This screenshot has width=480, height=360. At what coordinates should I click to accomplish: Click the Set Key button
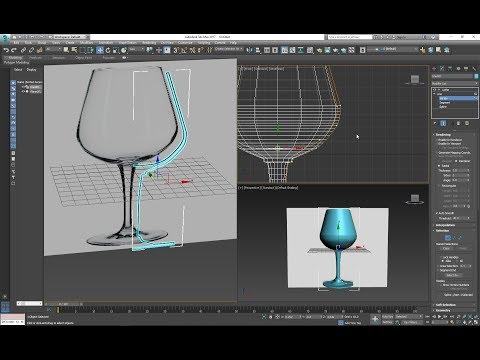(x=387, y=322)
